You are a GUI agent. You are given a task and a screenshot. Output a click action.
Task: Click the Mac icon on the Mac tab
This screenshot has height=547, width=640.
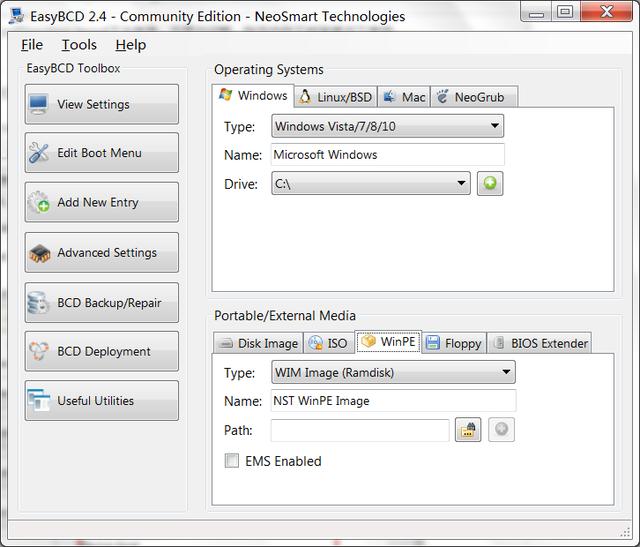(x=389, y=97)
